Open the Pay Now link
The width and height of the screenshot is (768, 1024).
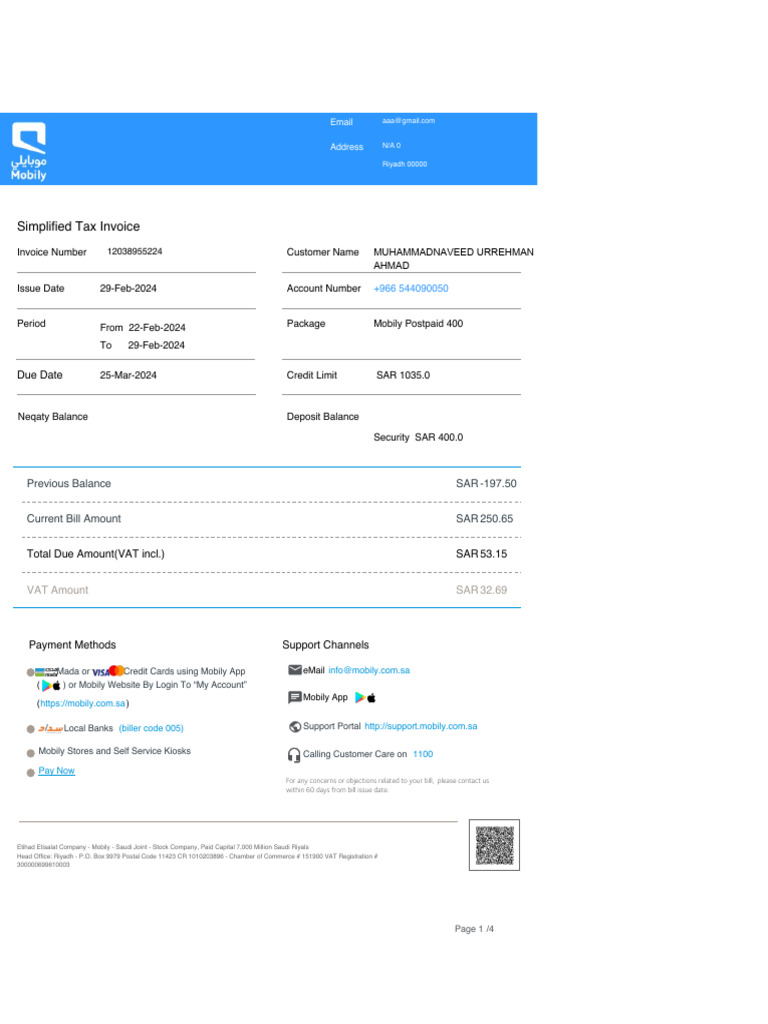coord(56,771)
